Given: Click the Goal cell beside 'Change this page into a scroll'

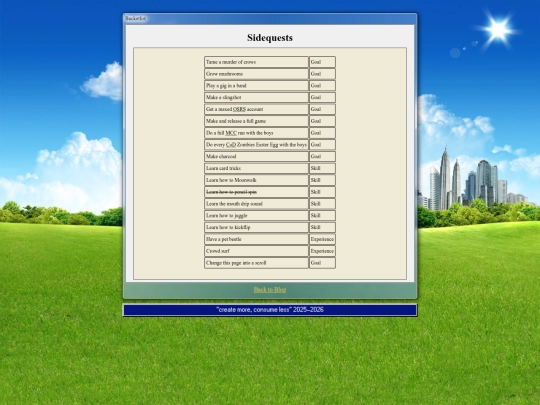Looking at the screenshot, I should (x=322, y=262).
